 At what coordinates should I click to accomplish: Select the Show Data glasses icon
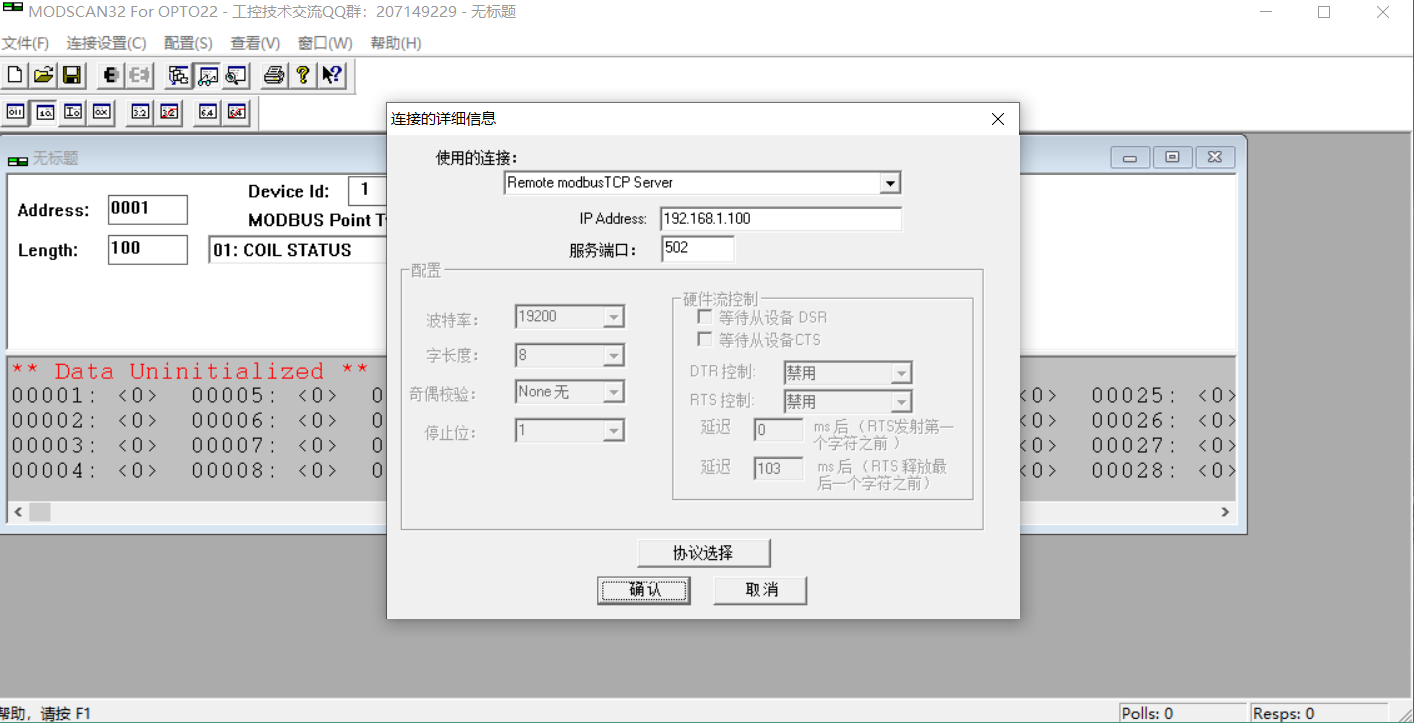pyautogui.click(x=207, y=75)
